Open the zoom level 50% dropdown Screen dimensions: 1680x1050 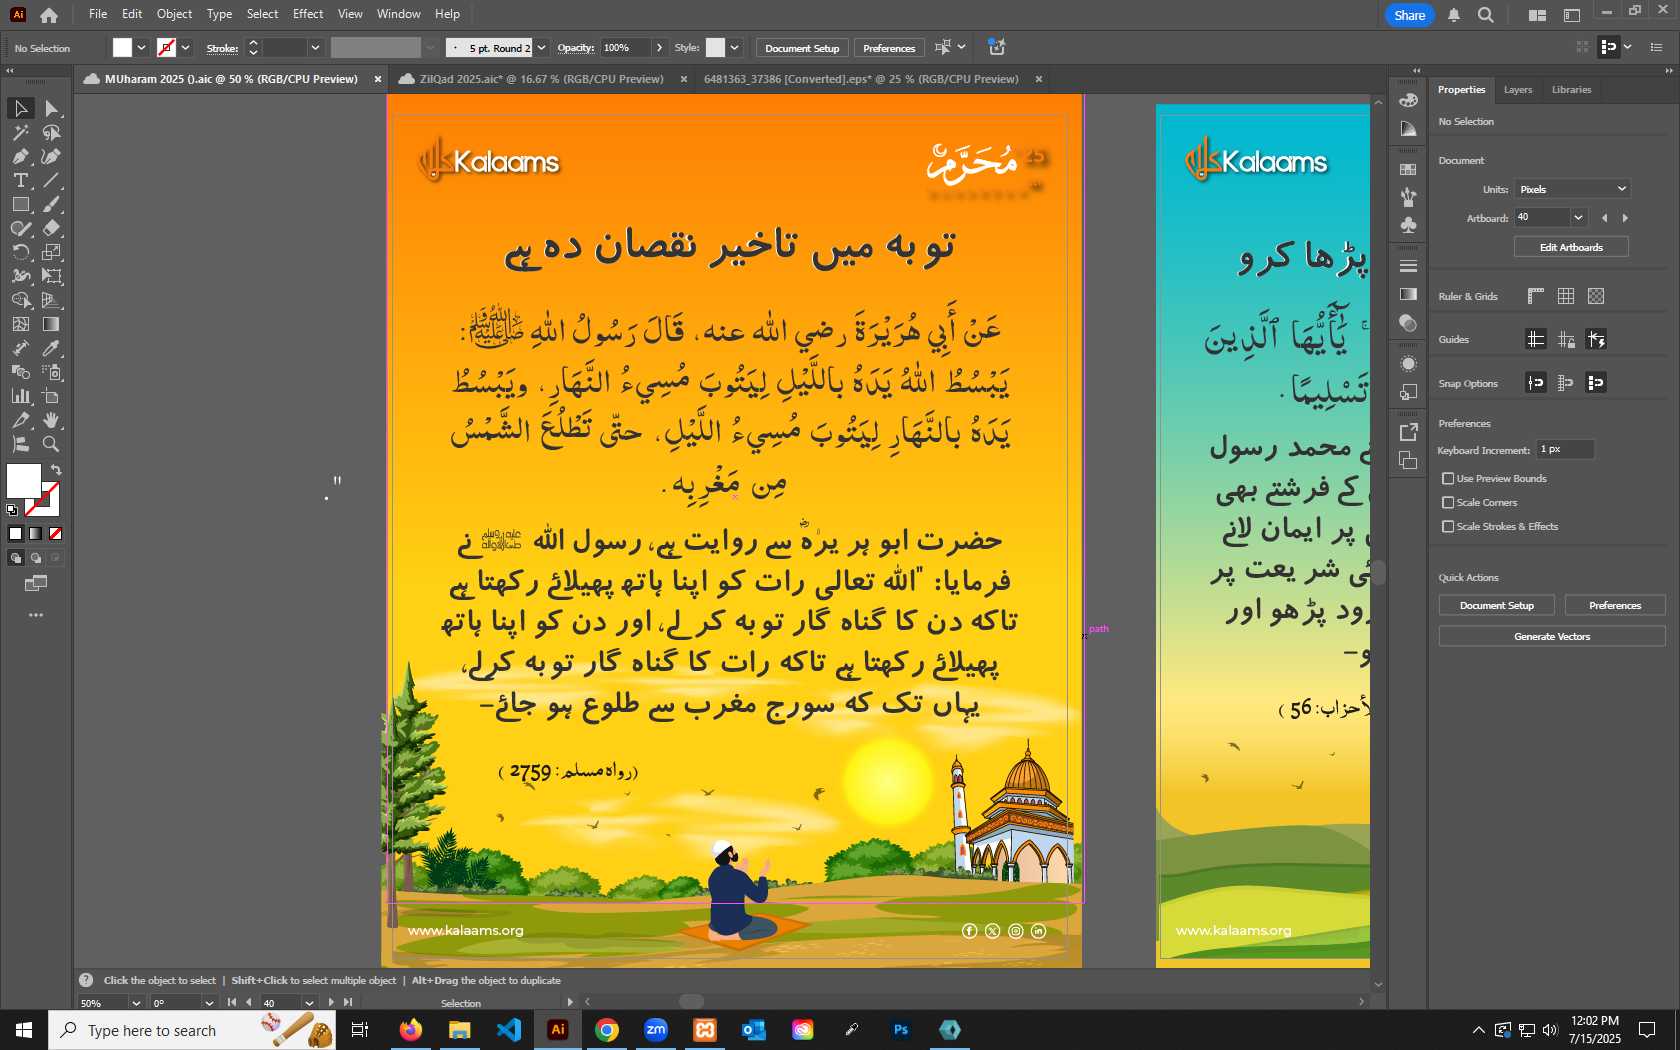pyautogui.click(x=136, y=1003)
